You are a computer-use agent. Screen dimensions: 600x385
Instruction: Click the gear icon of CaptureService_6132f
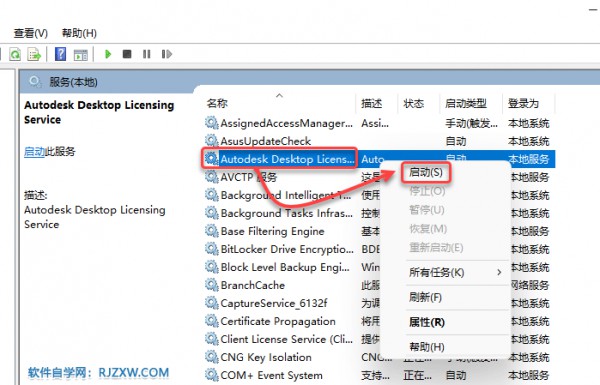[x=211, y=303]
